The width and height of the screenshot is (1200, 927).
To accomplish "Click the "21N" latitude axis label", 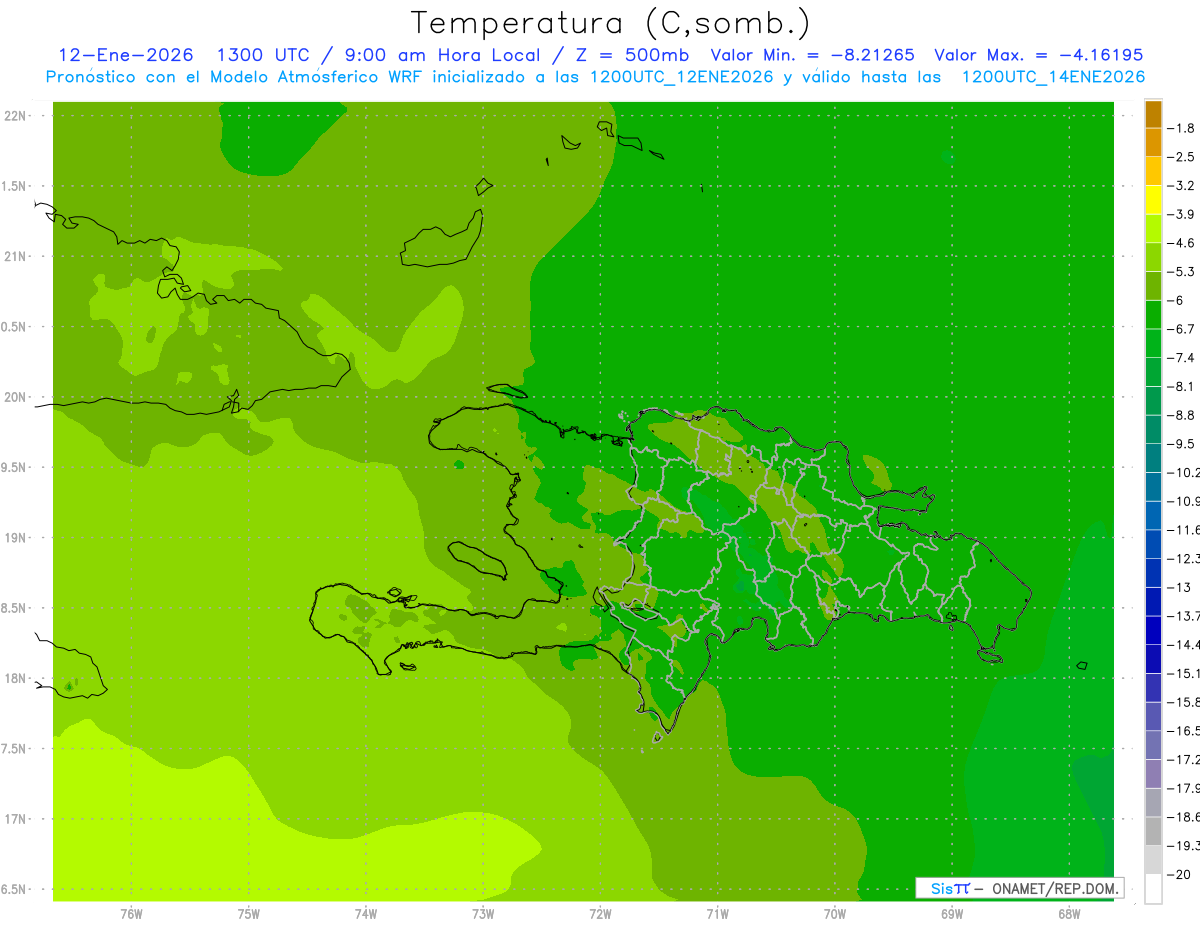I will [16, 257].
